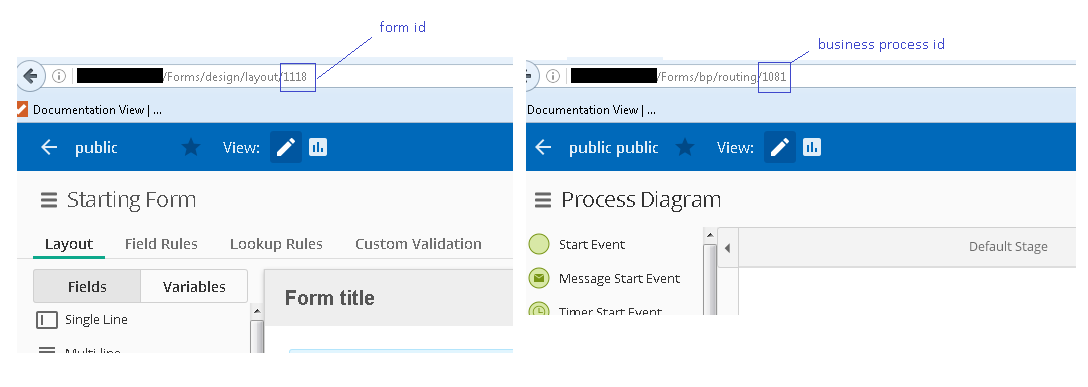This screenshot has width=1088, height=387.
Task: Click the browser back arrow in left window
Action: point(30,76)
